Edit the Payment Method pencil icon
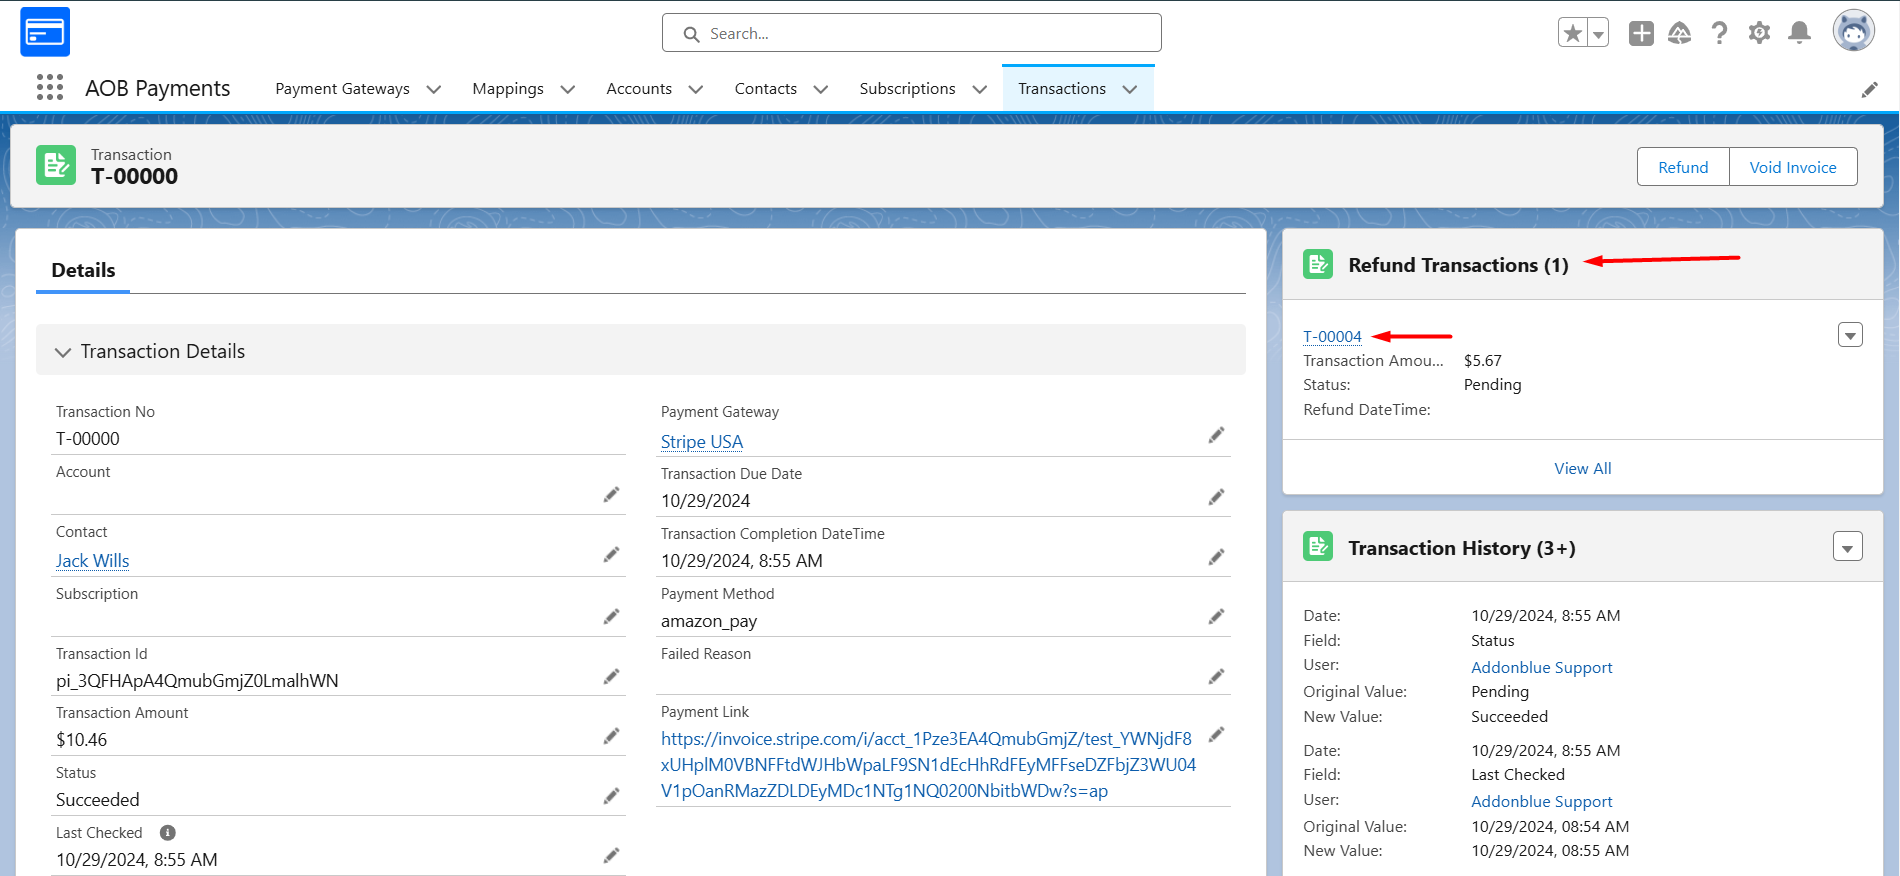Viewport: 1900px width, 876px height. coord(1216,617)
